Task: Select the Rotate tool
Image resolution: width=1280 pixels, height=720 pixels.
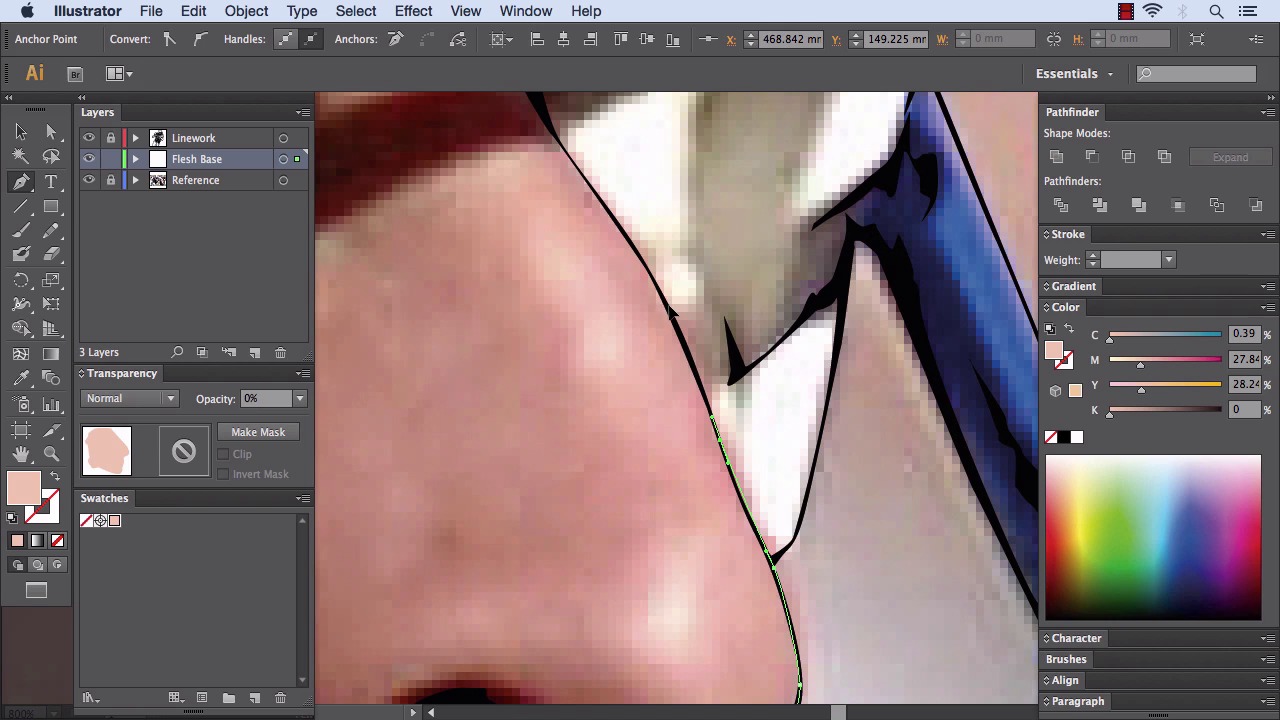Action: coord(21,280)
